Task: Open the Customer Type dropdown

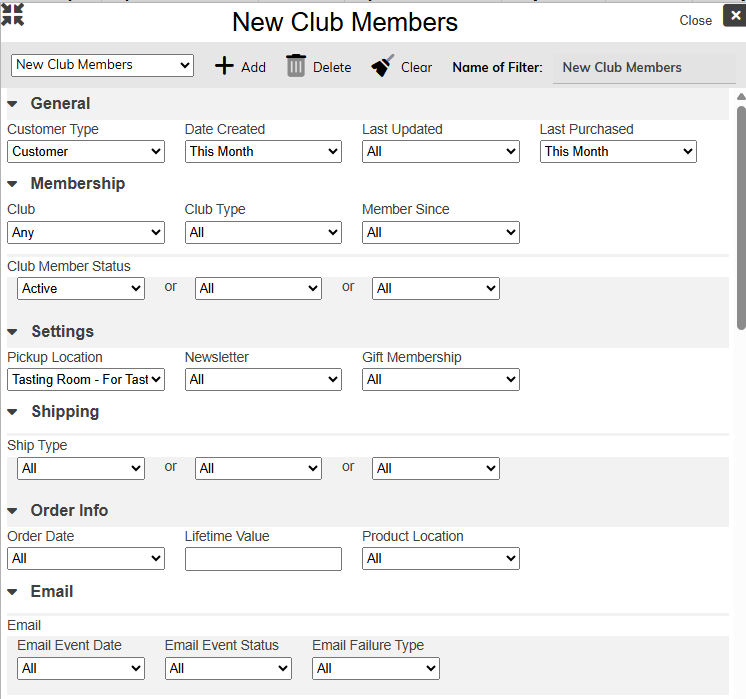Action: pos(86,152)
